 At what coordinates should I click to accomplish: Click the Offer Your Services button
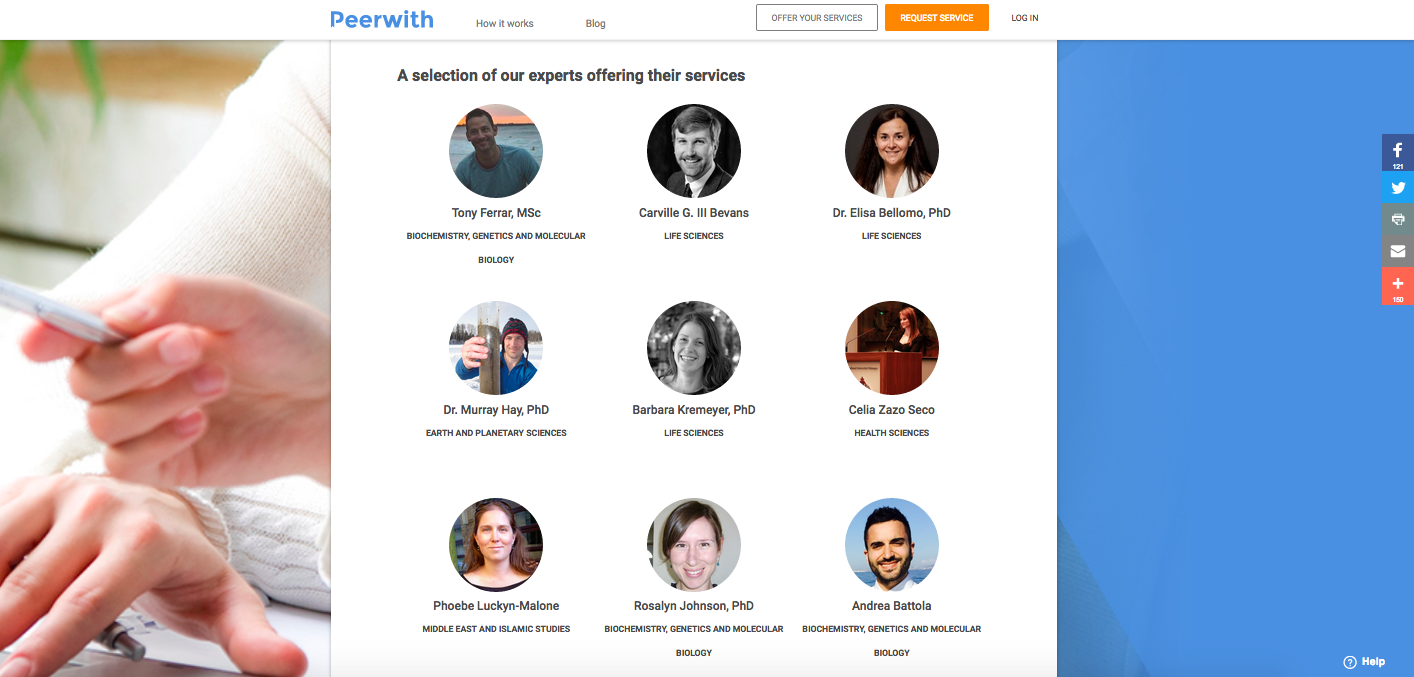point(816,17)
